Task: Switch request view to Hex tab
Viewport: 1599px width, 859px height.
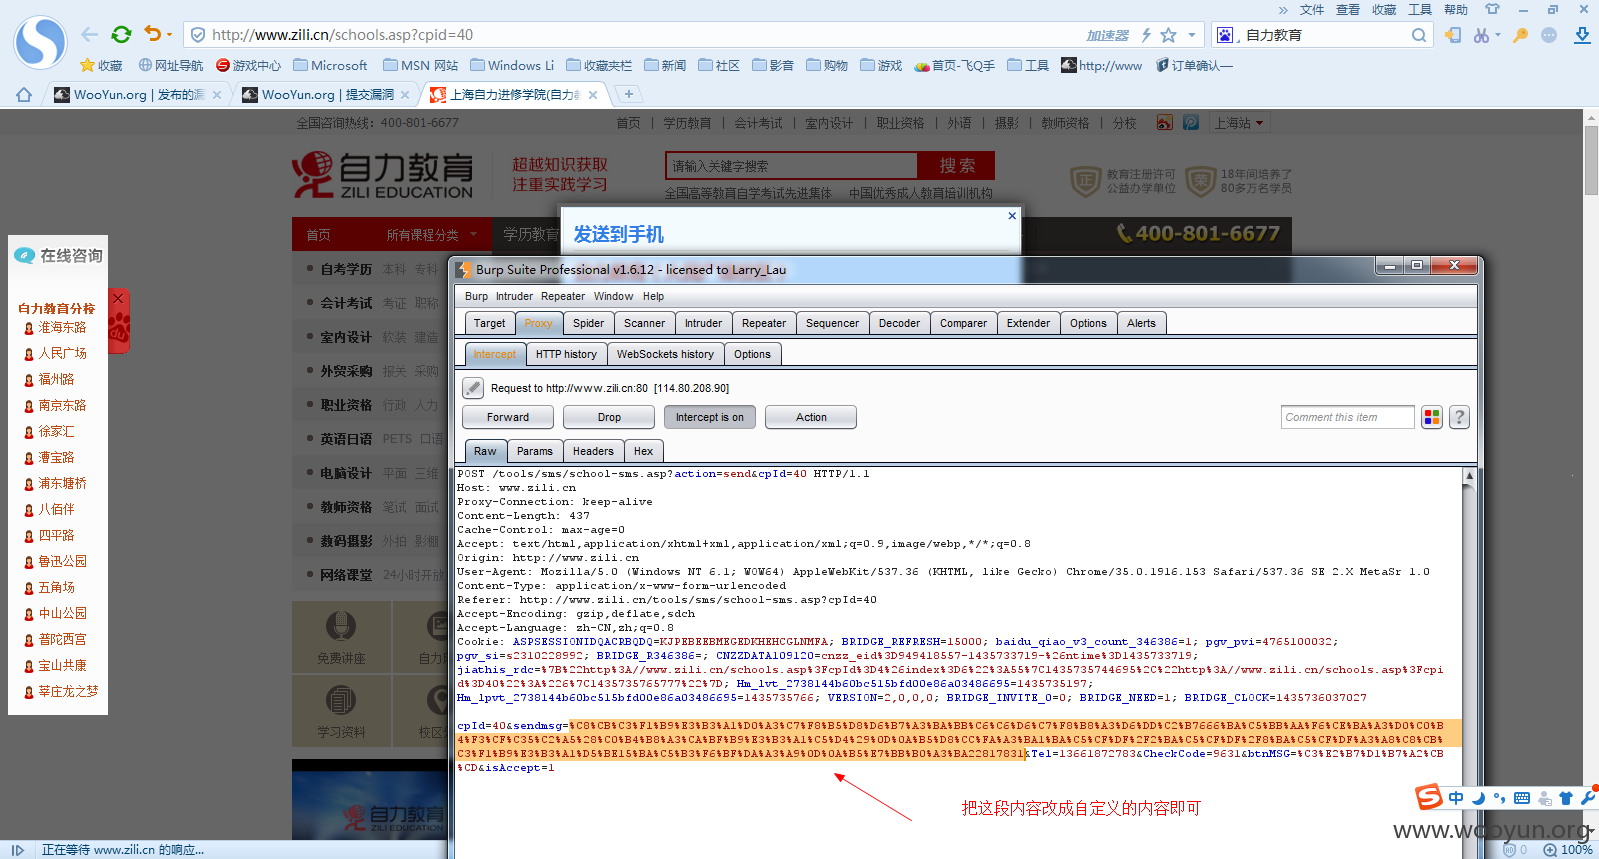Action: pyautogui.click(x=643, y=451)
